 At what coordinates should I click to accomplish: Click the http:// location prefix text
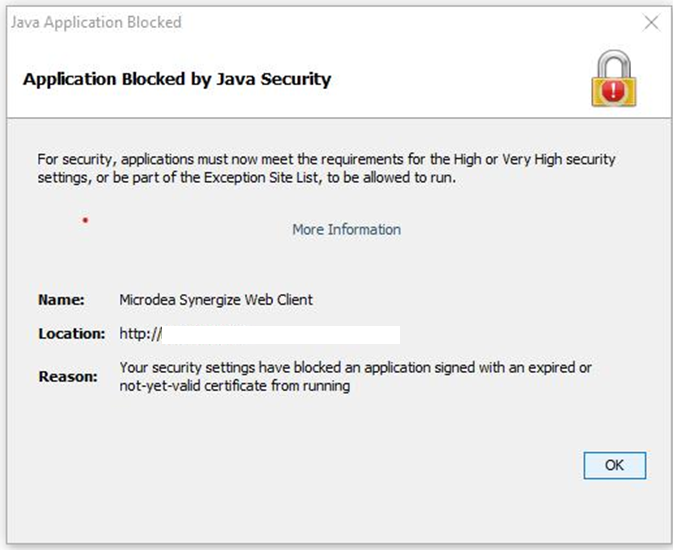(140, 334)
